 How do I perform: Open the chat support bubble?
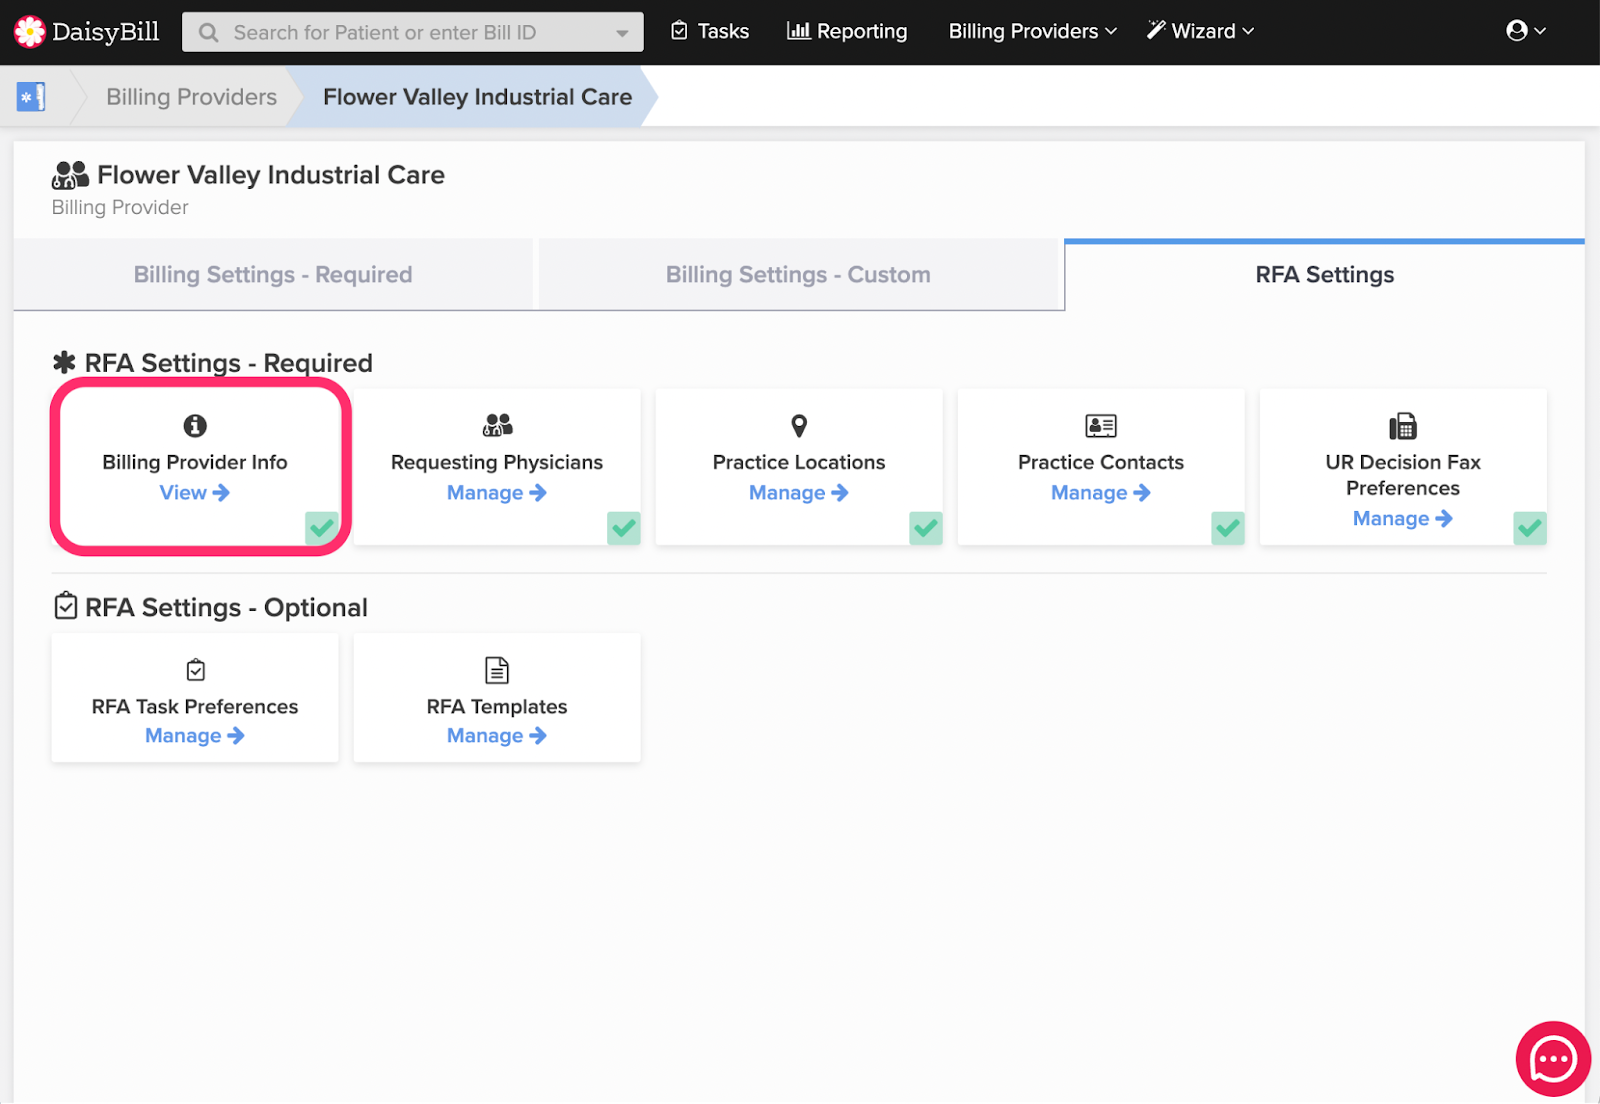coord(1553,1059)
